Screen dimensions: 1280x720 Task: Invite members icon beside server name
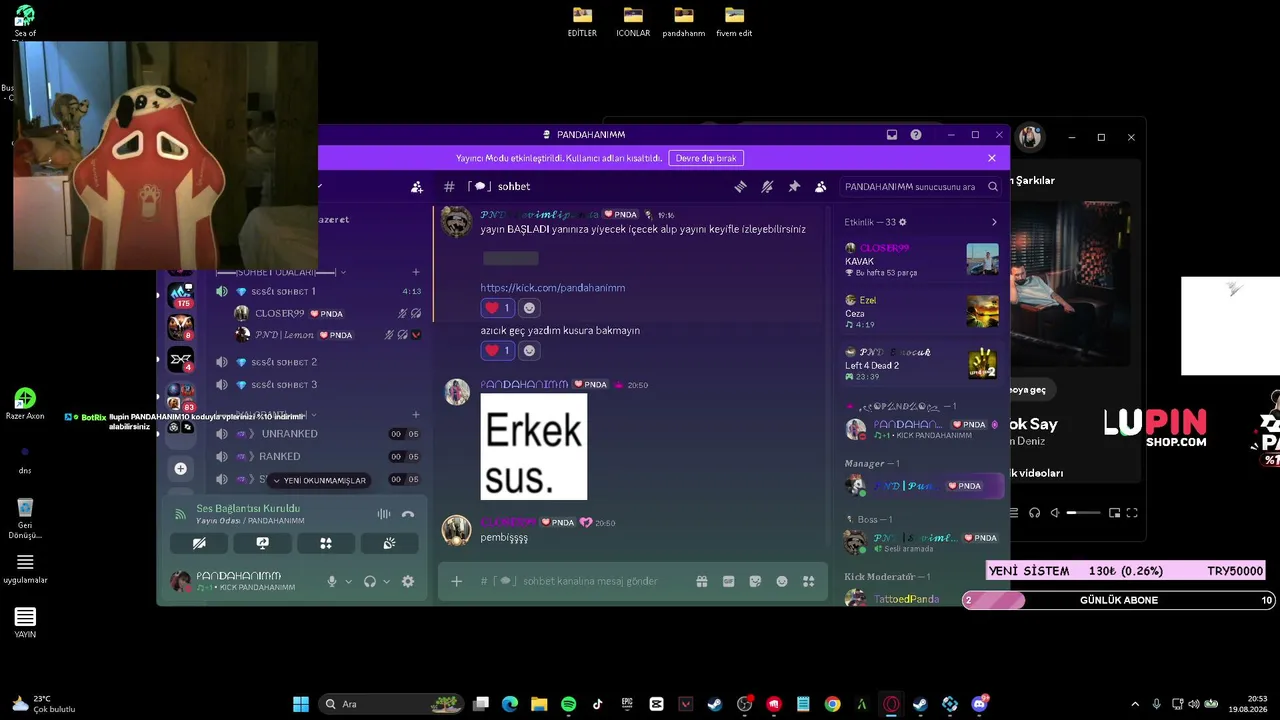click(x=417, y=187)
